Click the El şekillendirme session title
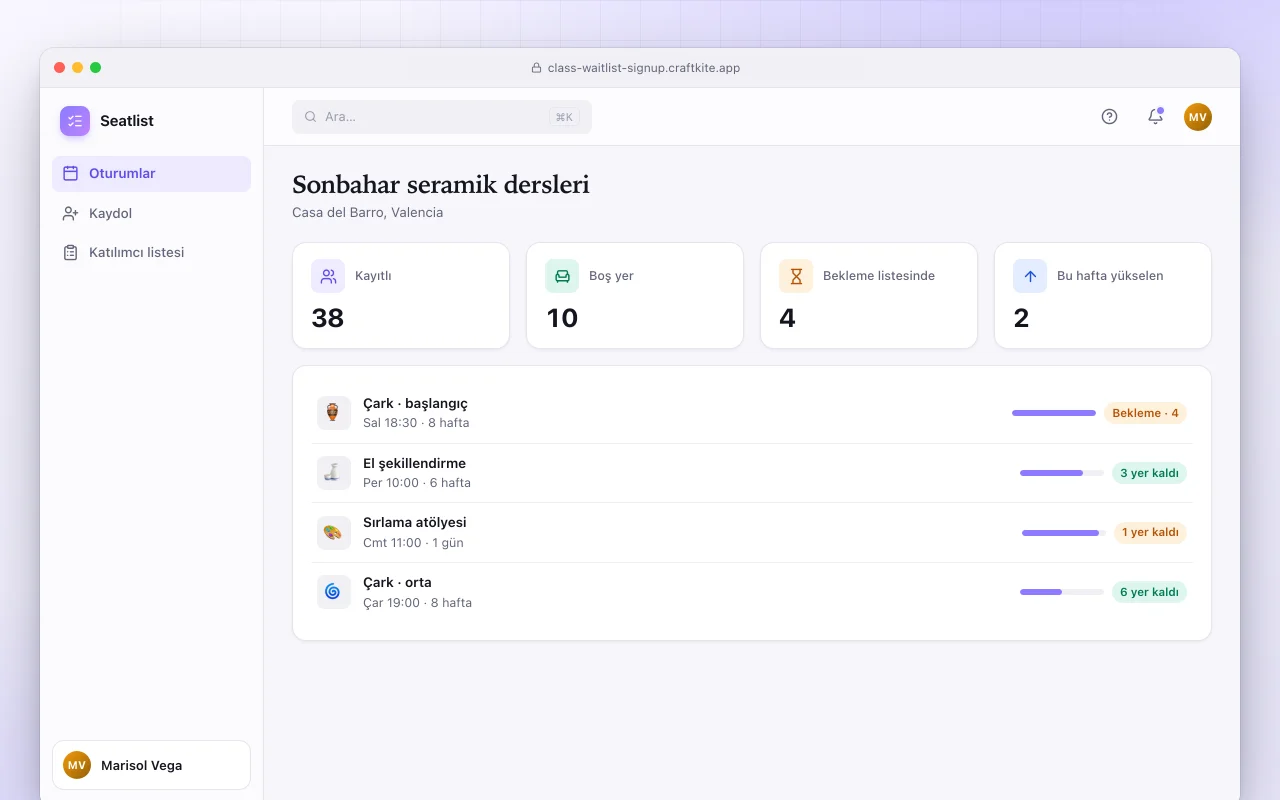The image size is (1280, 800). point(414,464)
